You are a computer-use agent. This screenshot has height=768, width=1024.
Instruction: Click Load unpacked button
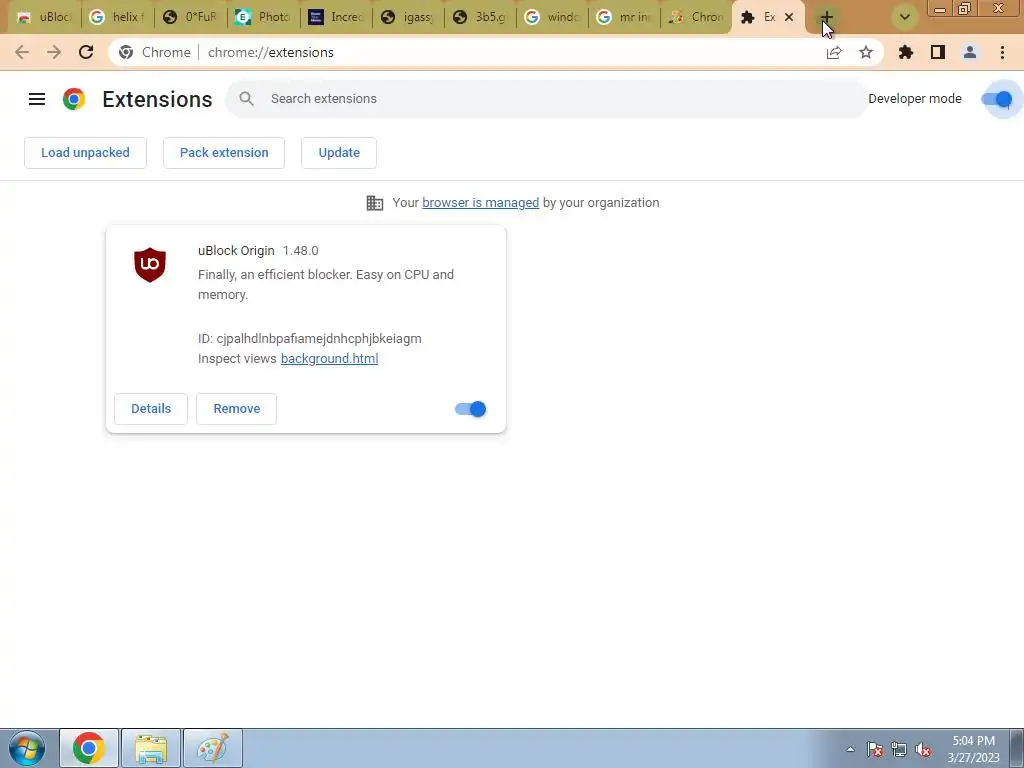pyautogui.click(x=86, y=153)
